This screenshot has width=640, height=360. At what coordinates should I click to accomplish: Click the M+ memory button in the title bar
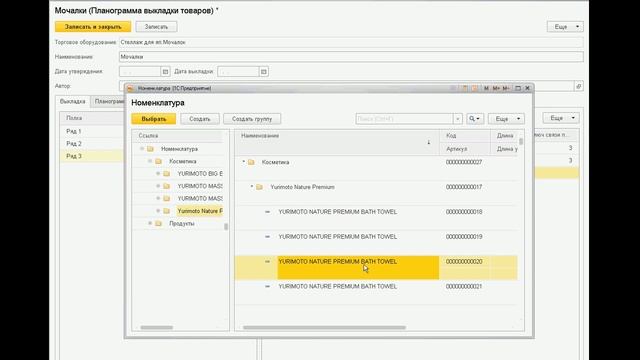(496, 88)
